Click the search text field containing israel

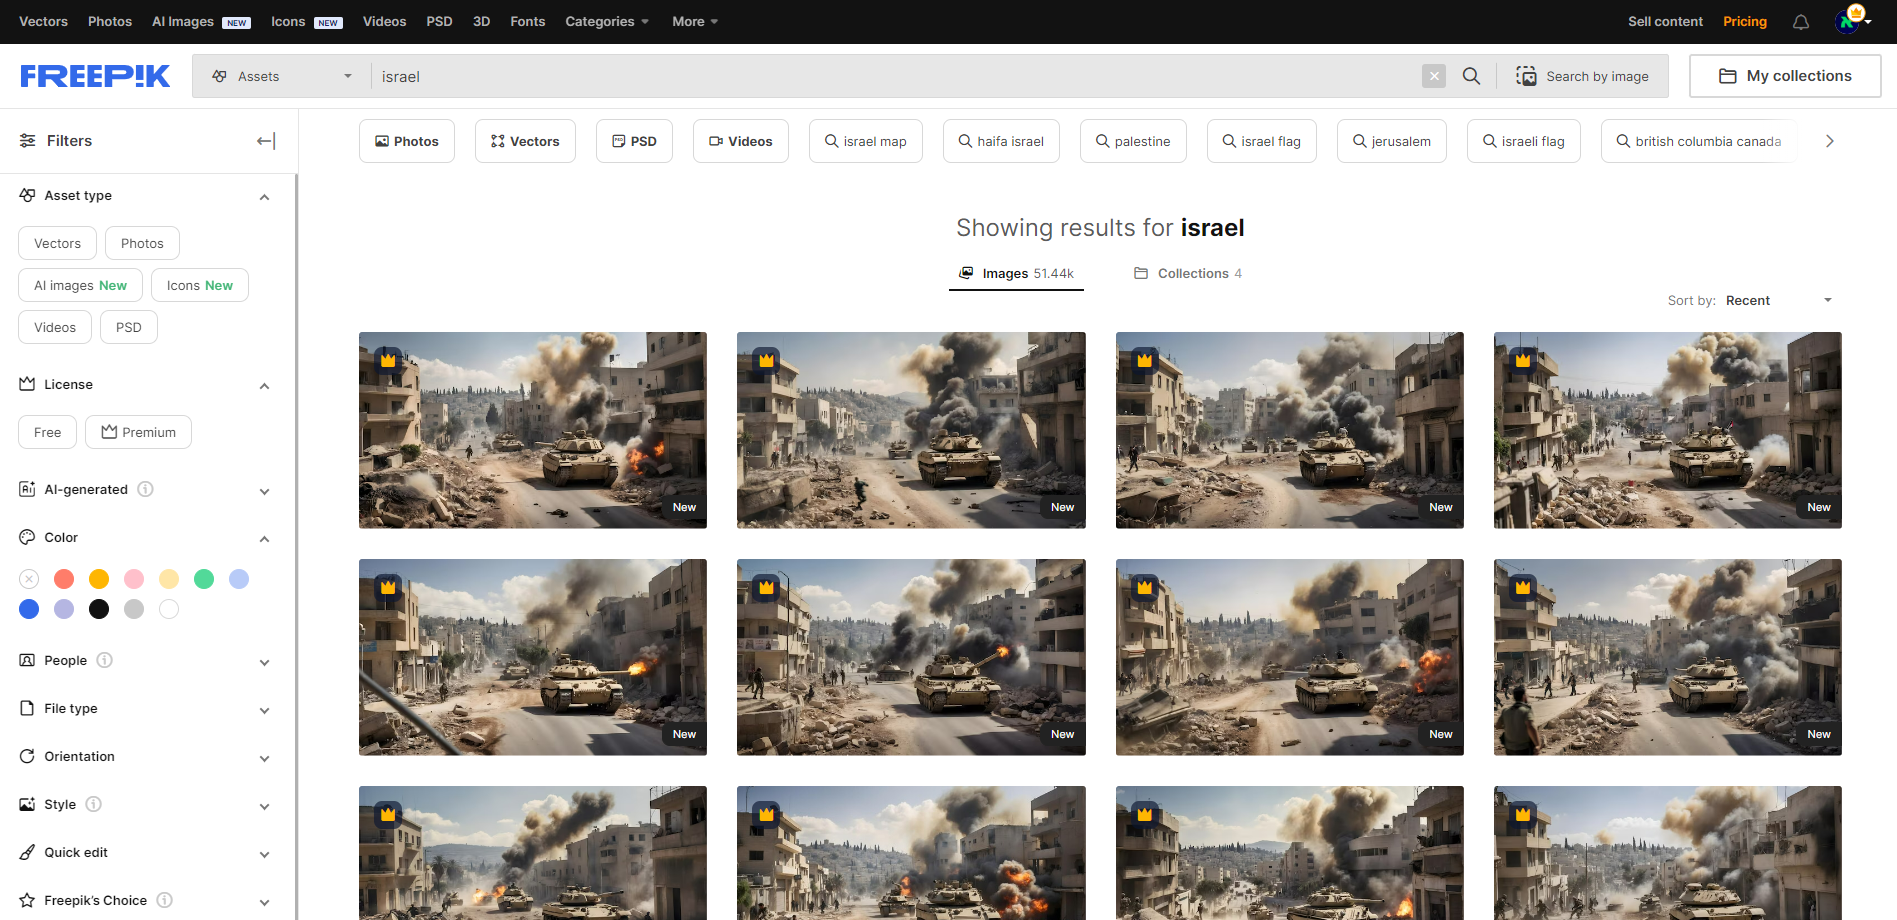[895, 76]
